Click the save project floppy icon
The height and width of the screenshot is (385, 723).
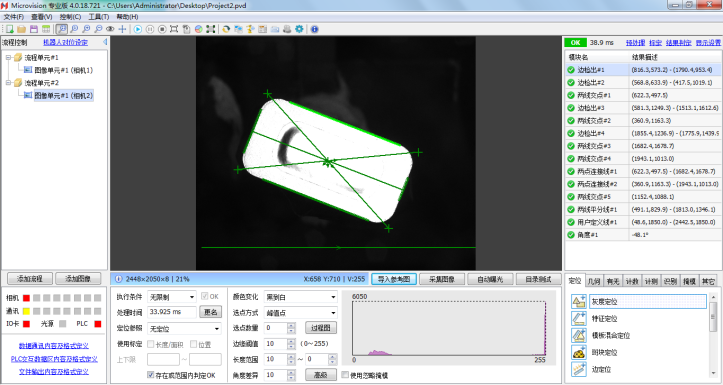(34, 29)
